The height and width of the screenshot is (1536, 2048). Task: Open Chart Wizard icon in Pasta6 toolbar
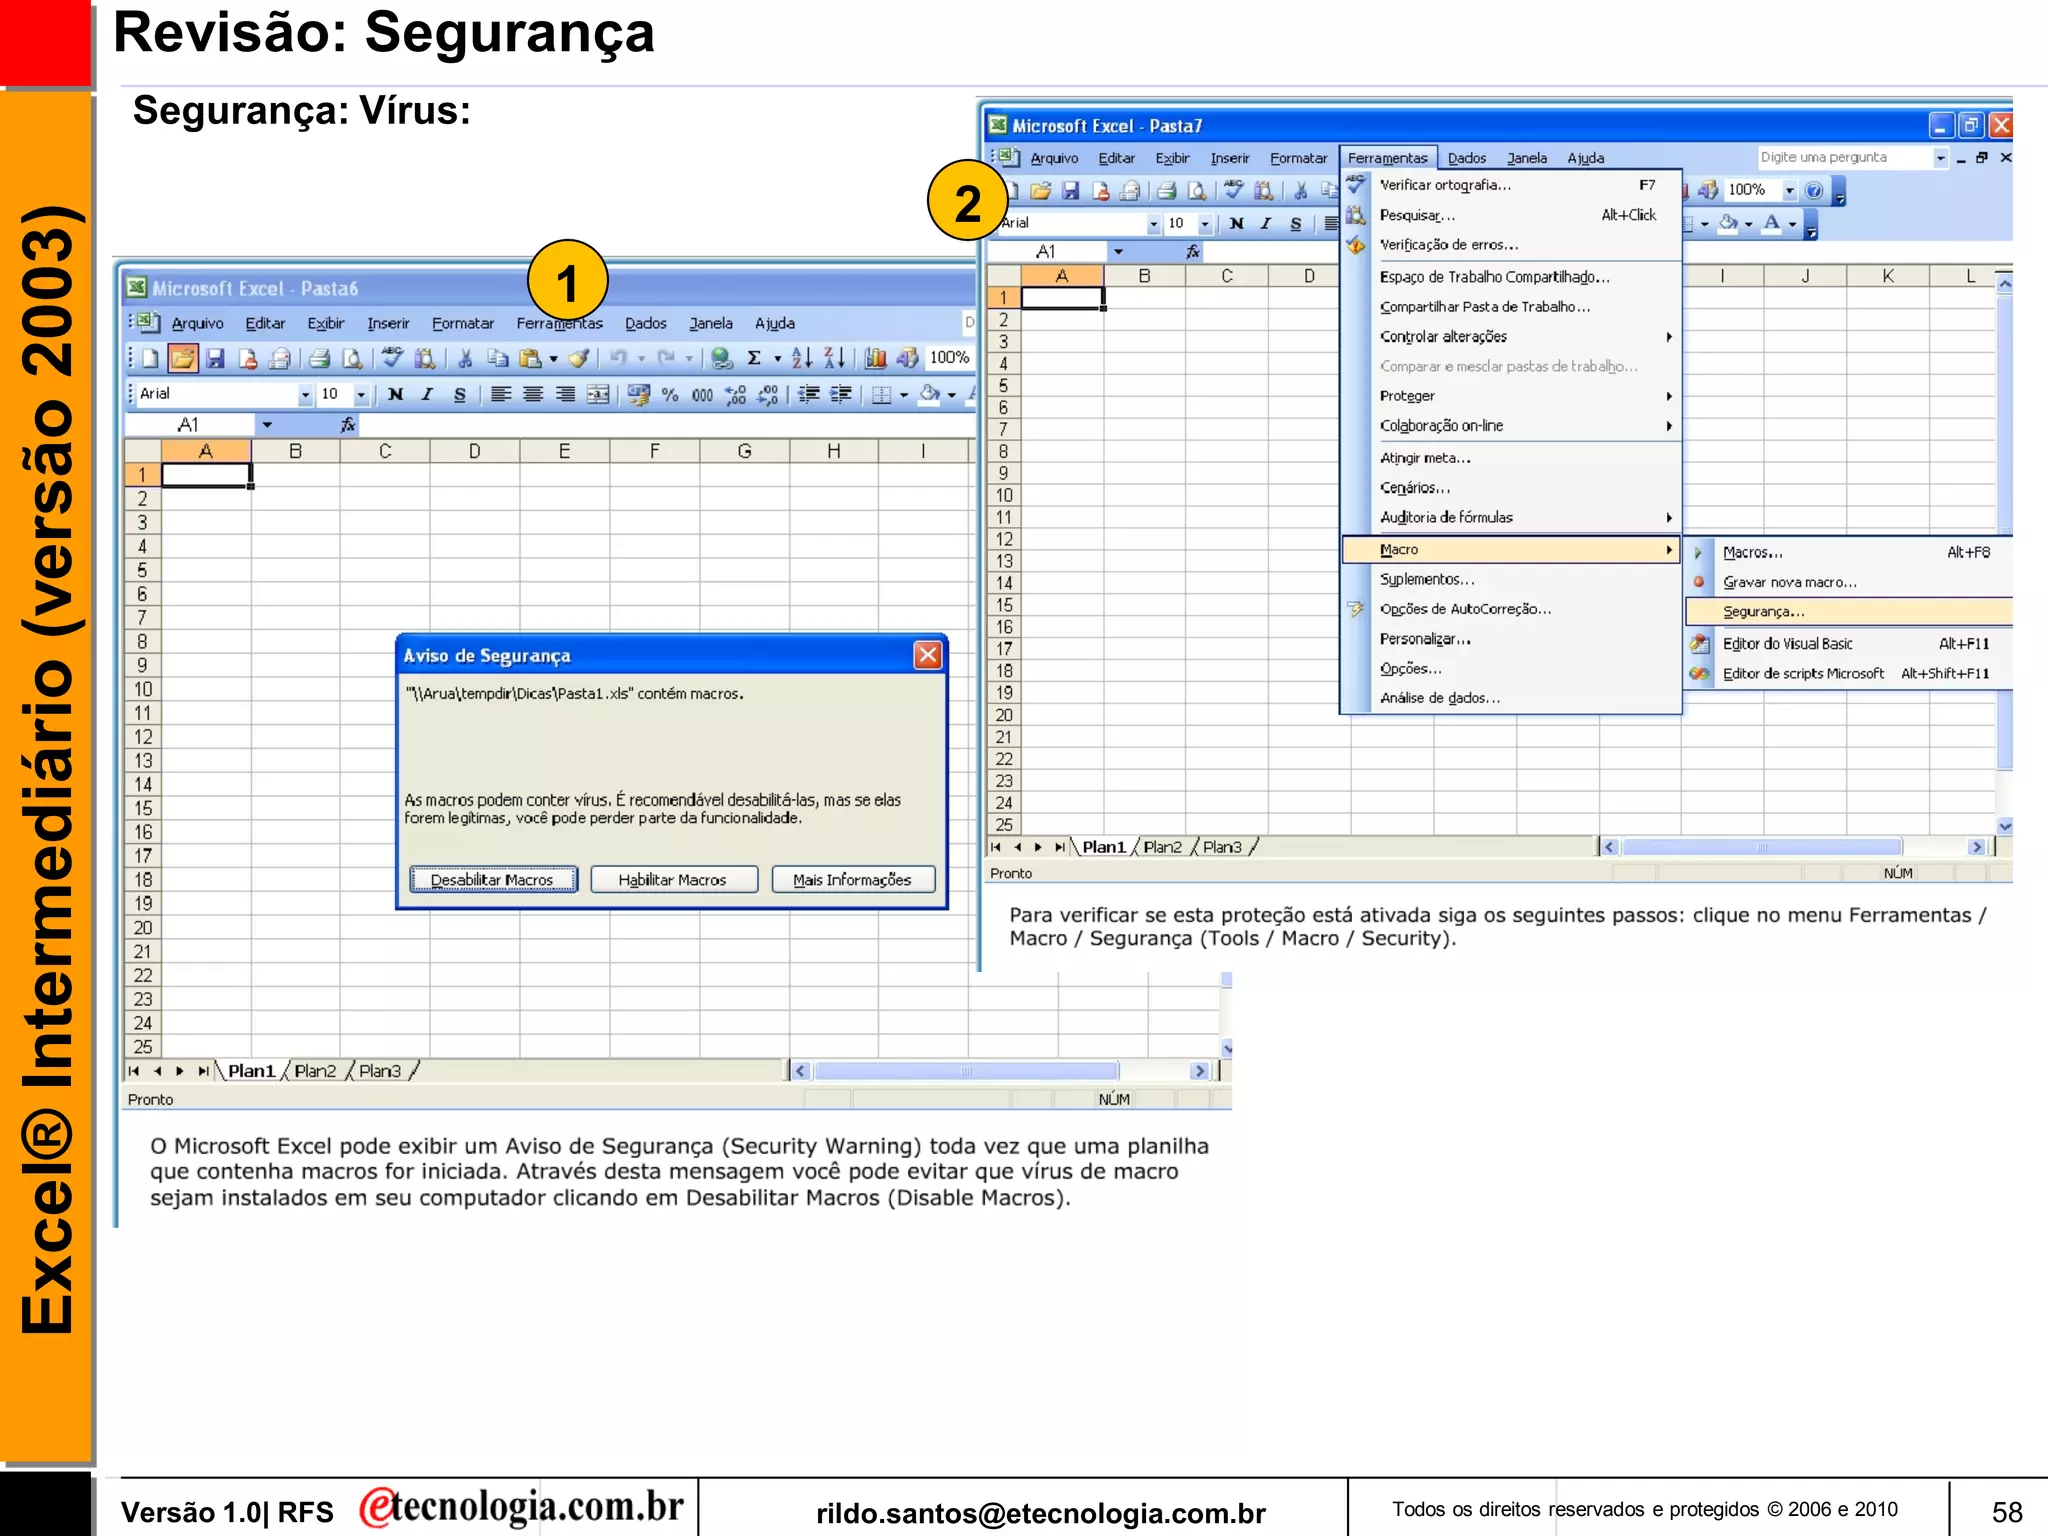(x=875, y=358)
